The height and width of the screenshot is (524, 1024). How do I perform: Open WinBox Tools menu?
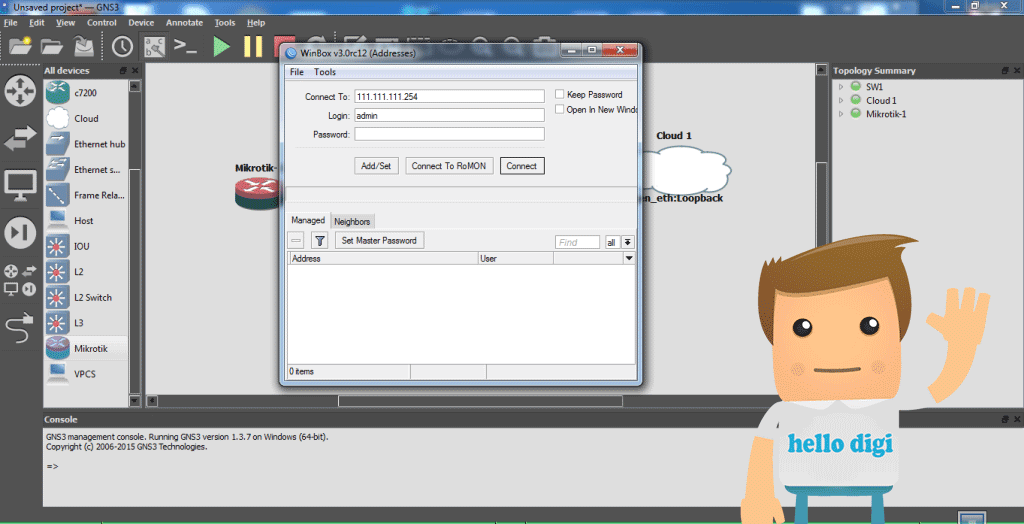(x=325, y=72)
